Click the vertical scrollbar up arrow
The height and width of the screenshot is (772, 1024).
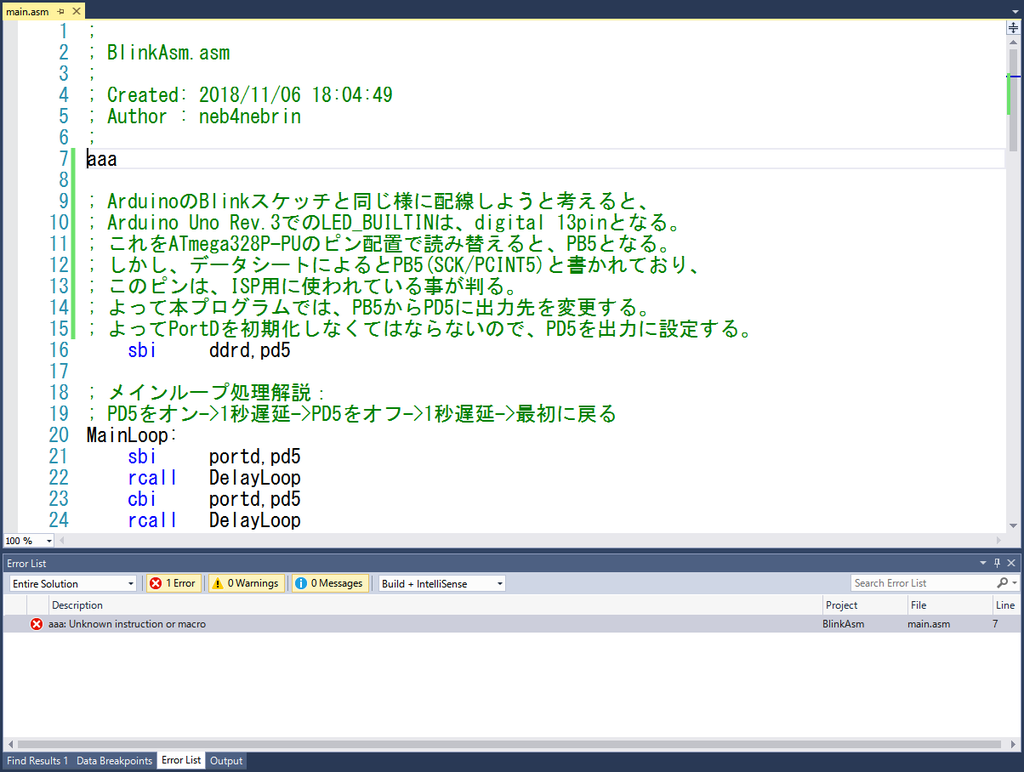pyautogui.click(x=1013, y=42)
